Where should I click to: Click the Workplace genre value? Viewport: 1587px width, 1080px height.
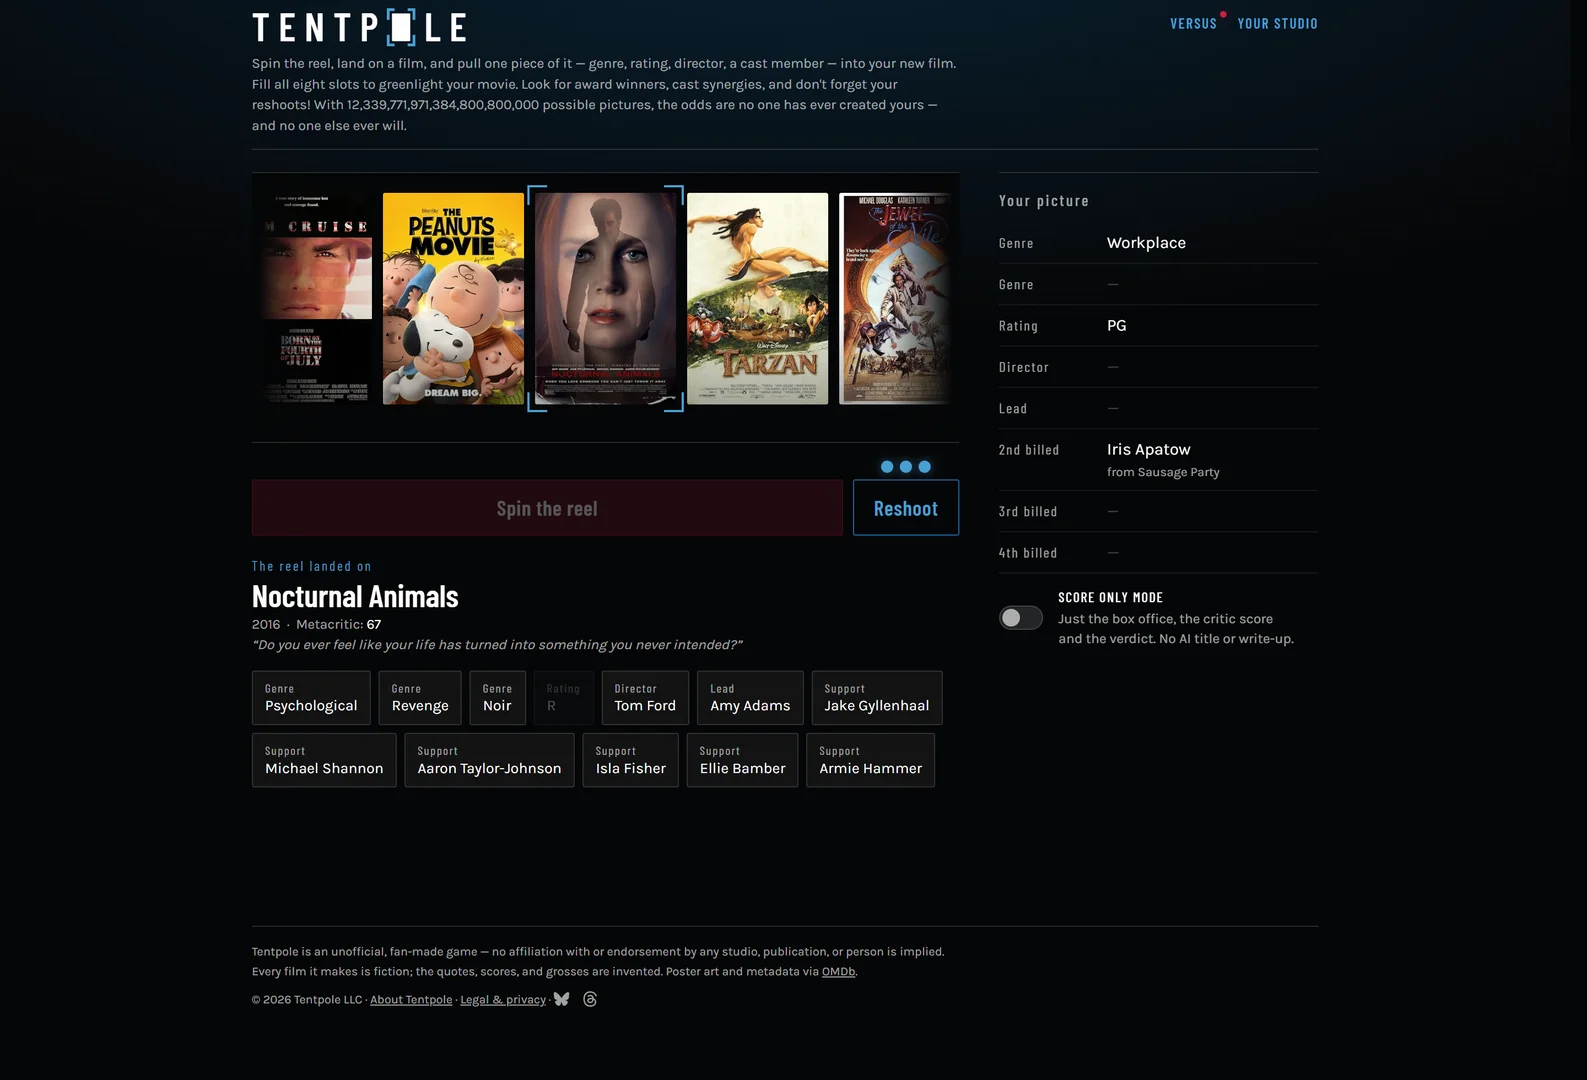[x=1146, y=243]
